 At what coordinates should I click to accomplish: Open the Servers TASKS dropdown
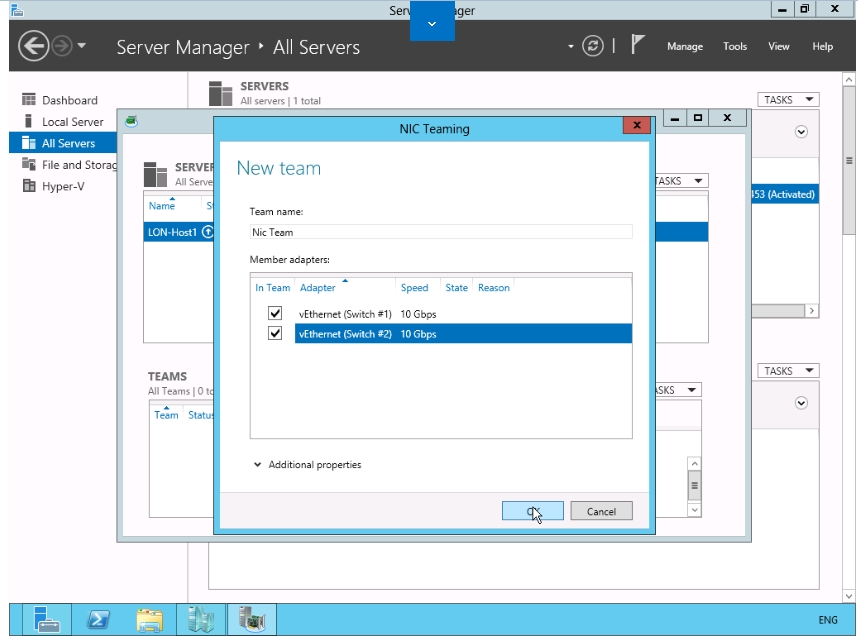789,100
